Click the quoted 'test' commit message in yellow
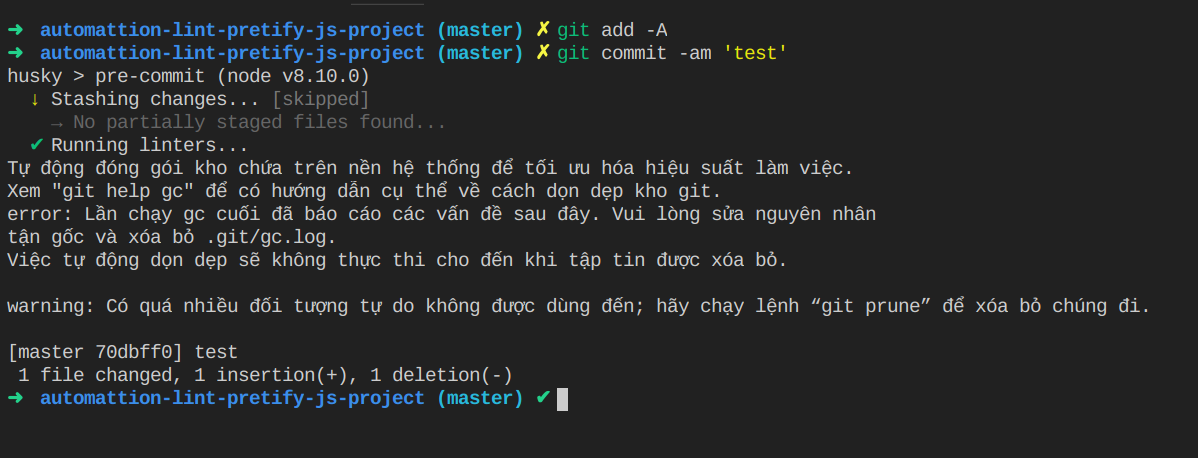 pyautogui.click(x=755, y=54)
